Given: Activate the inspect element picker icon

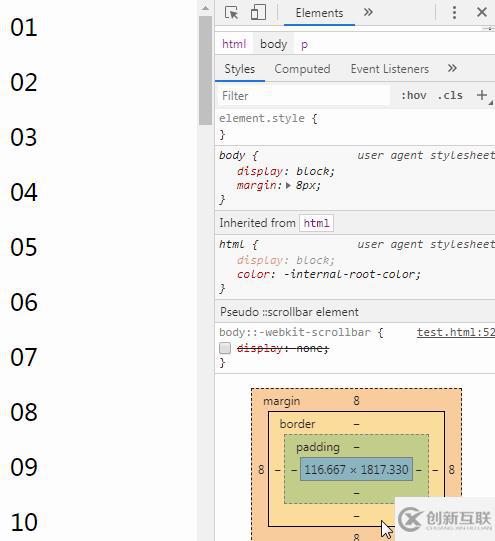Looking at the screenshot, I should 231,13.
